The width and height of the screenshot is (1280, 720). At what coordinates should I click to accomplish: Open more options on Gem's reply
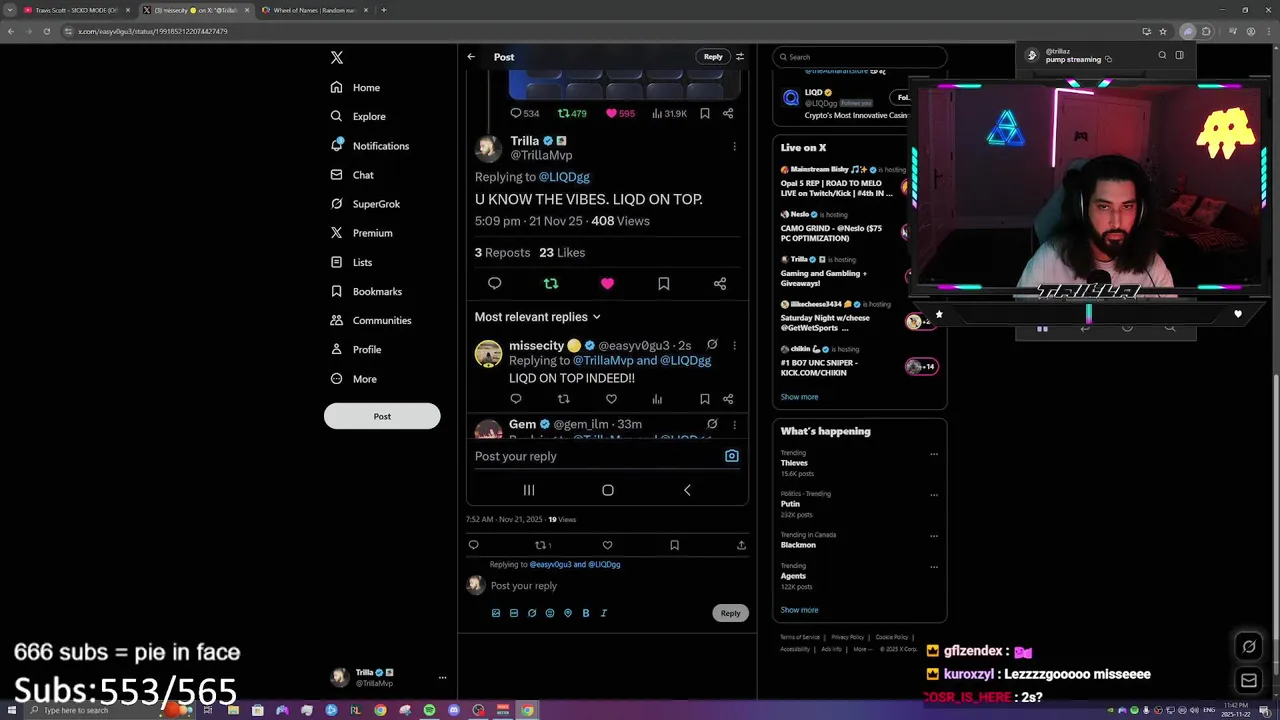coord(734,424)
